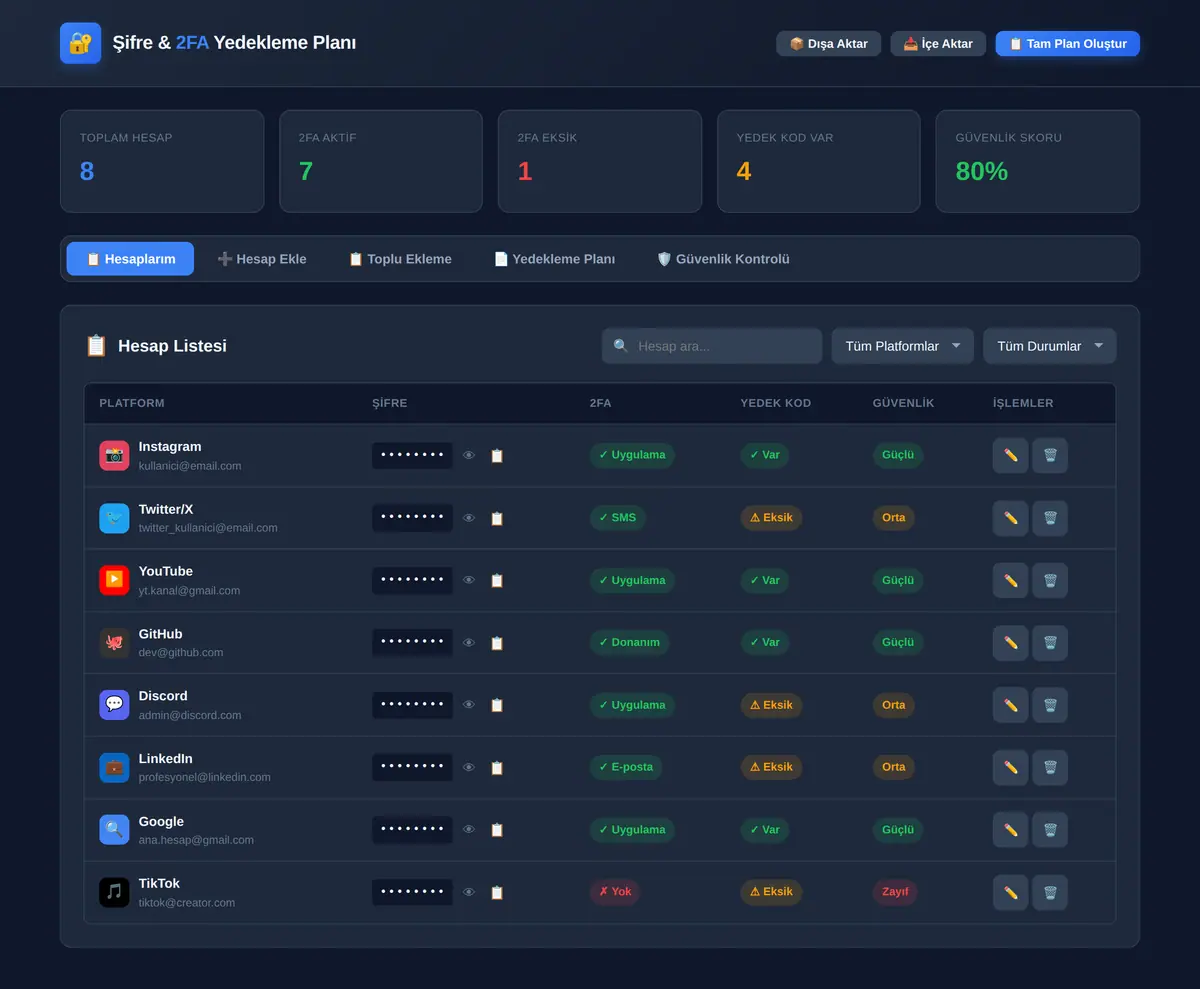Delete the TikTok account row
Image resolution: width=1200 pixels, height=989 pixels.
[1050, 892]
